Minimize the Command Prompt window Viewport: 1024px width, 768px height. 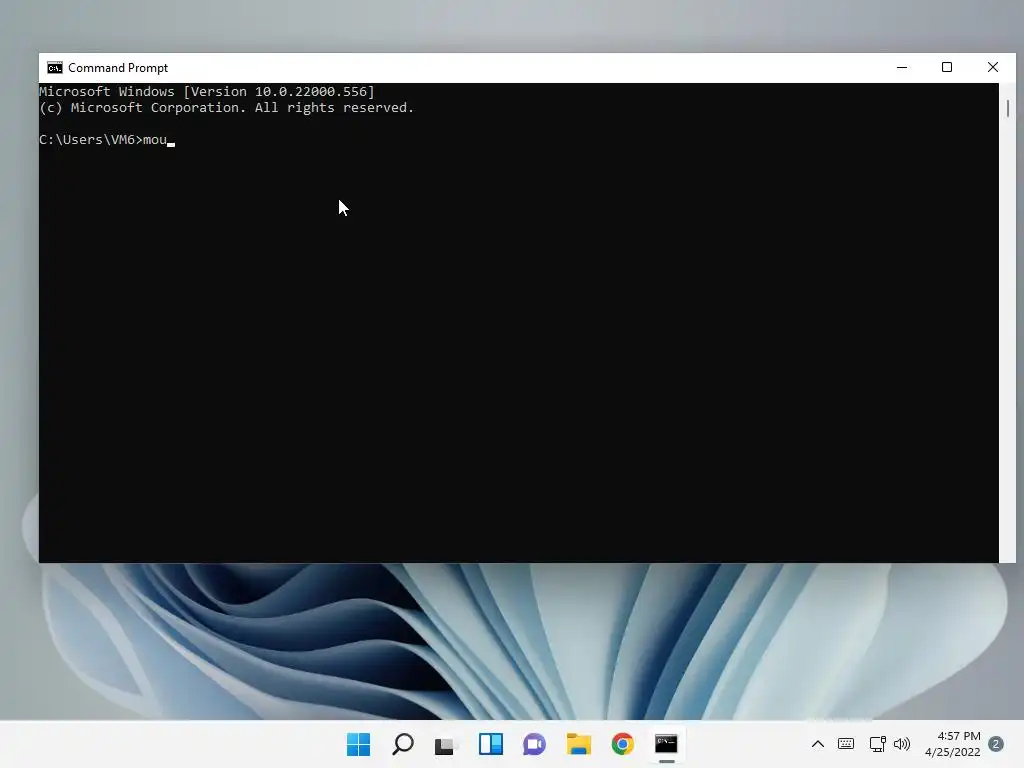pyautogui.click(x=902, y=67)
